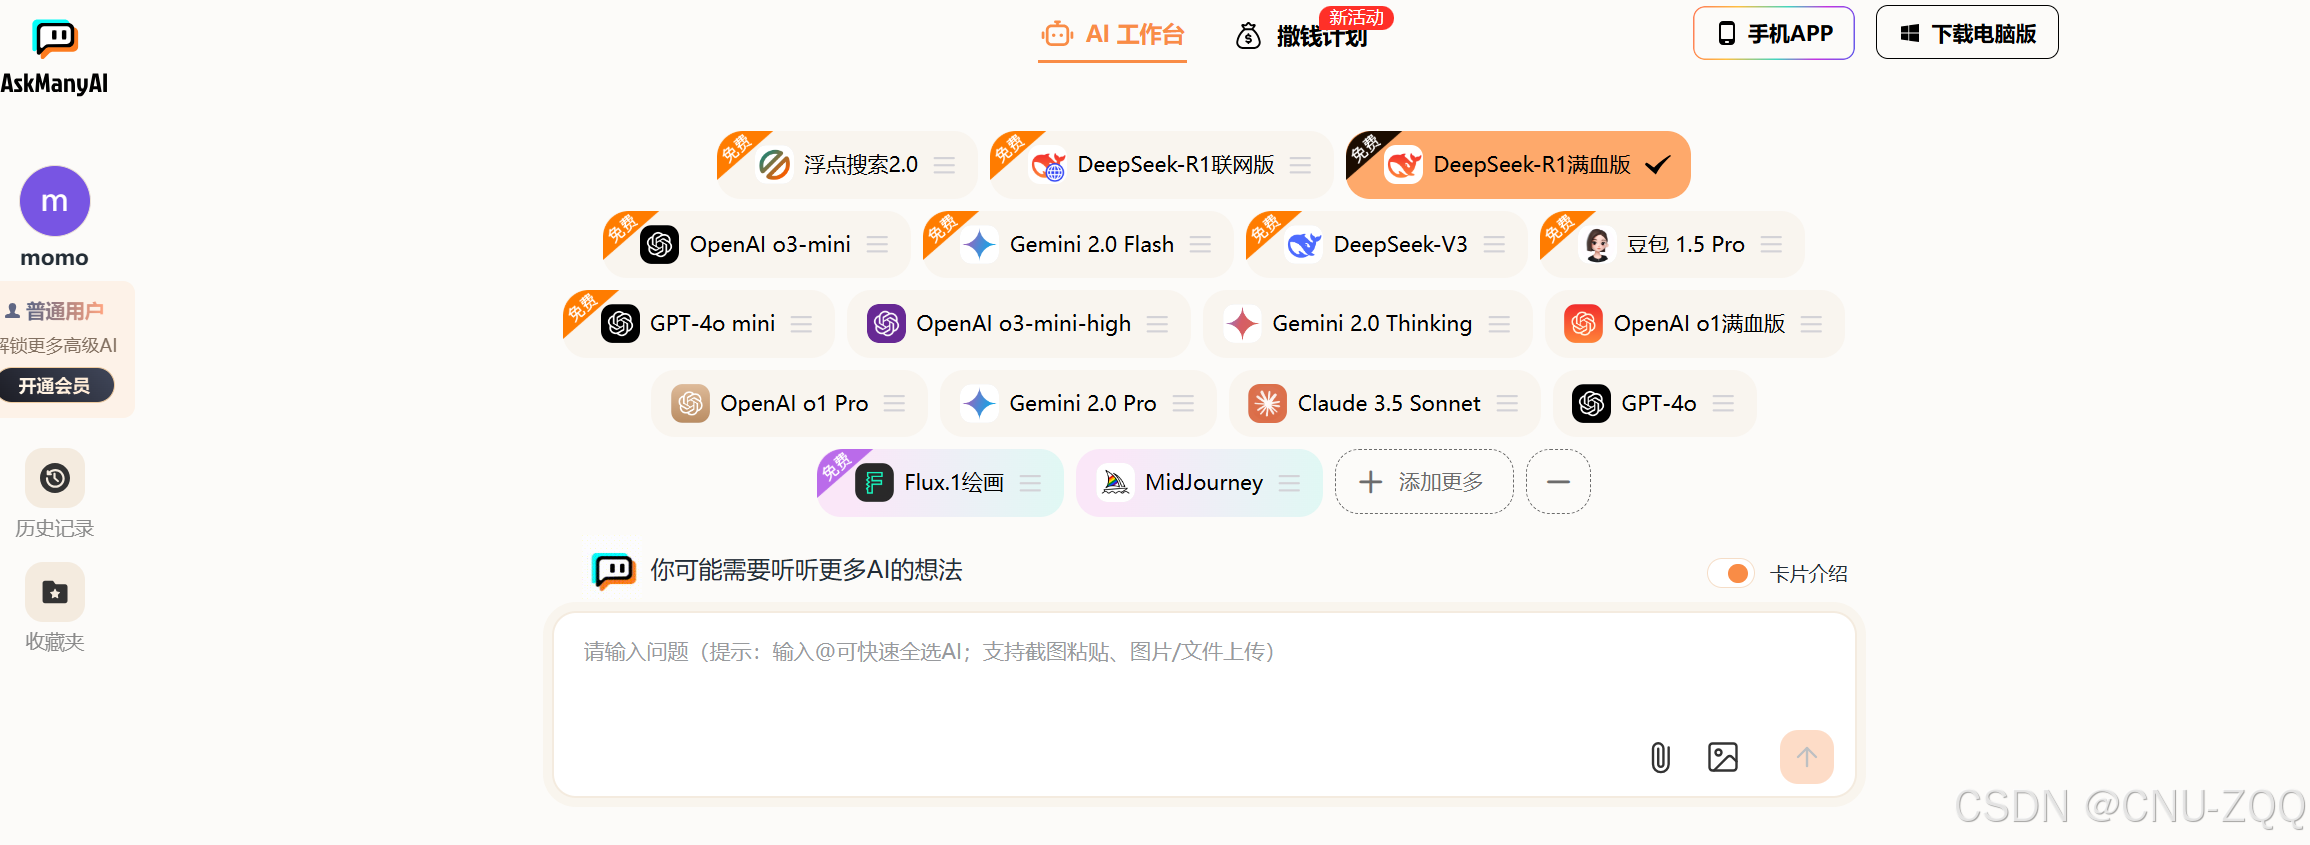Image resolution: width=2310 pixels, height=845 pixels.
Task: Select the OpenAI o3-mini model chip
Action: (757, 244)
